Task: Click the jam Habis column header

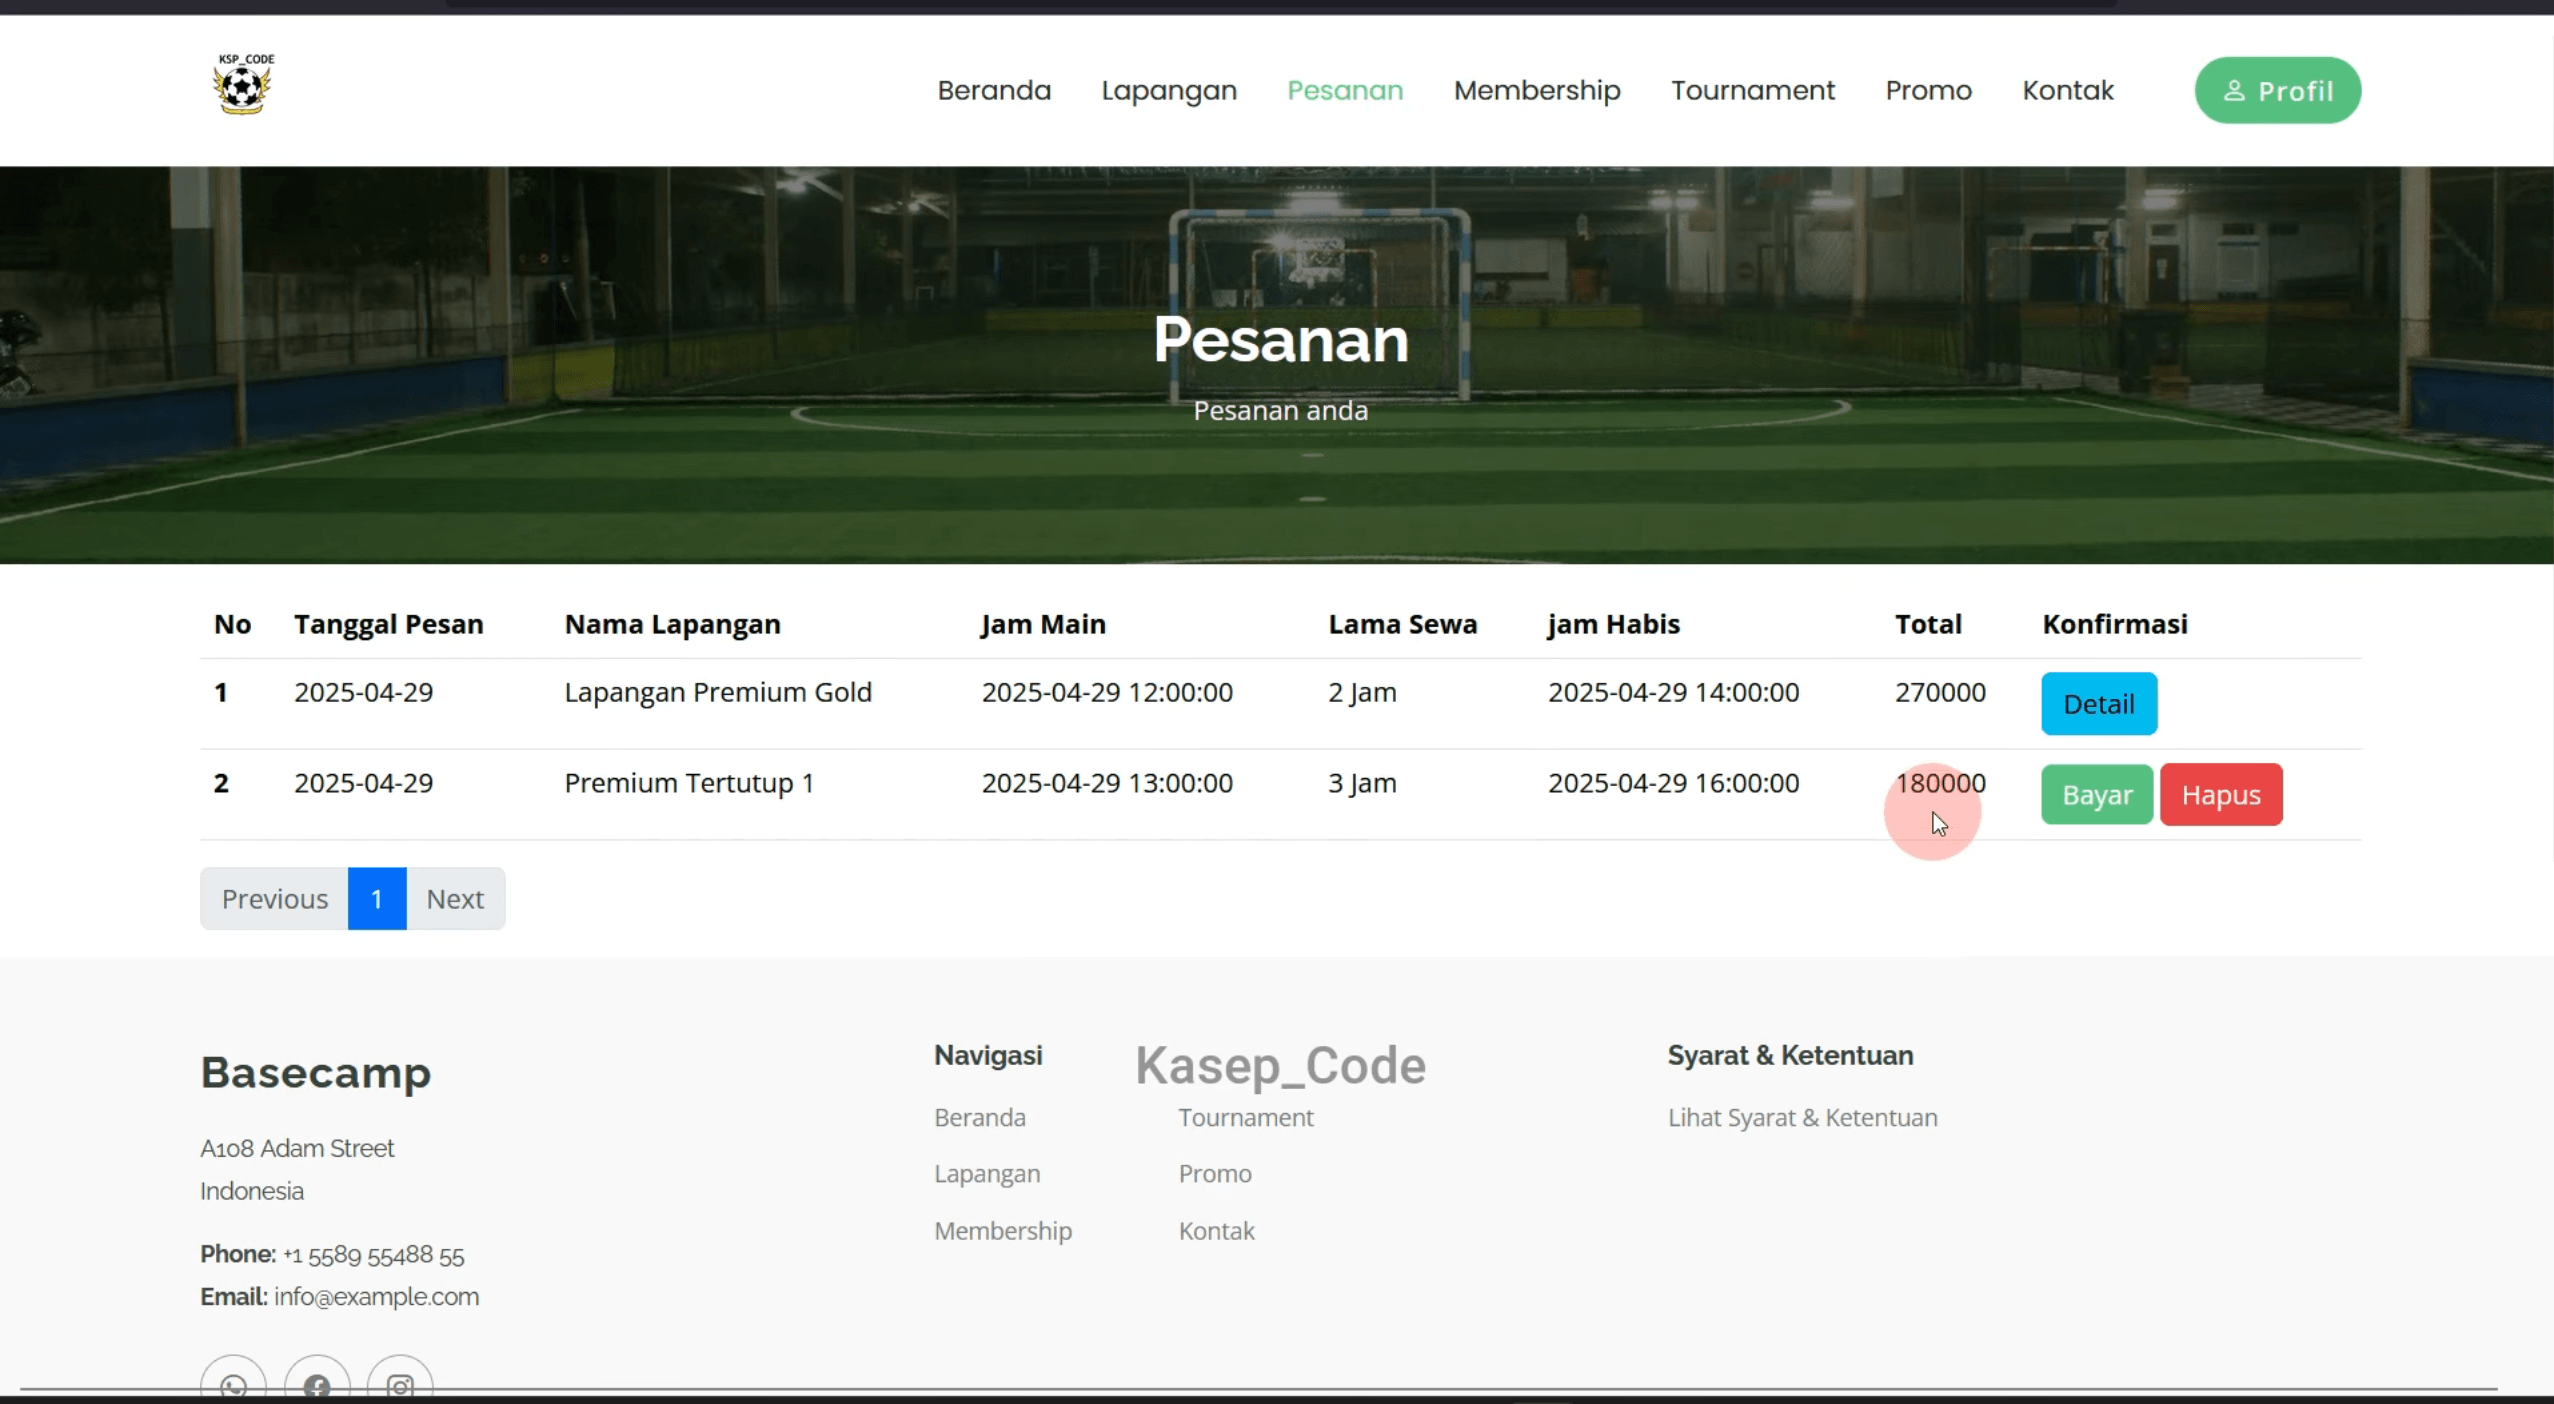Action: (x=1614, y=624)
